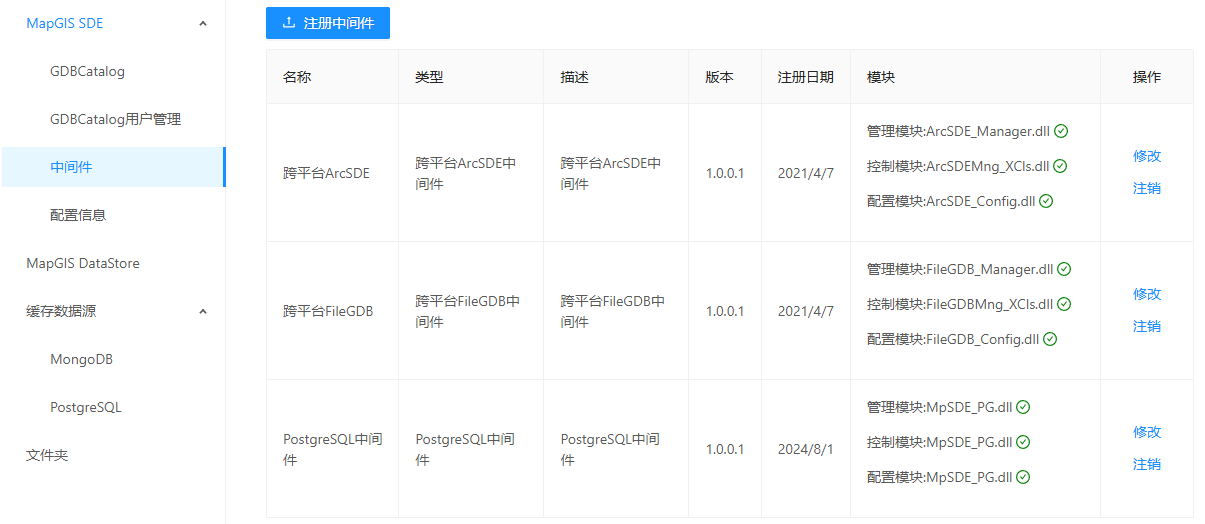Click check icon beside 管理模块:MpSDE_PG.dll
The height and width of the screenshot is (524, 1205).
(1023, 407)
